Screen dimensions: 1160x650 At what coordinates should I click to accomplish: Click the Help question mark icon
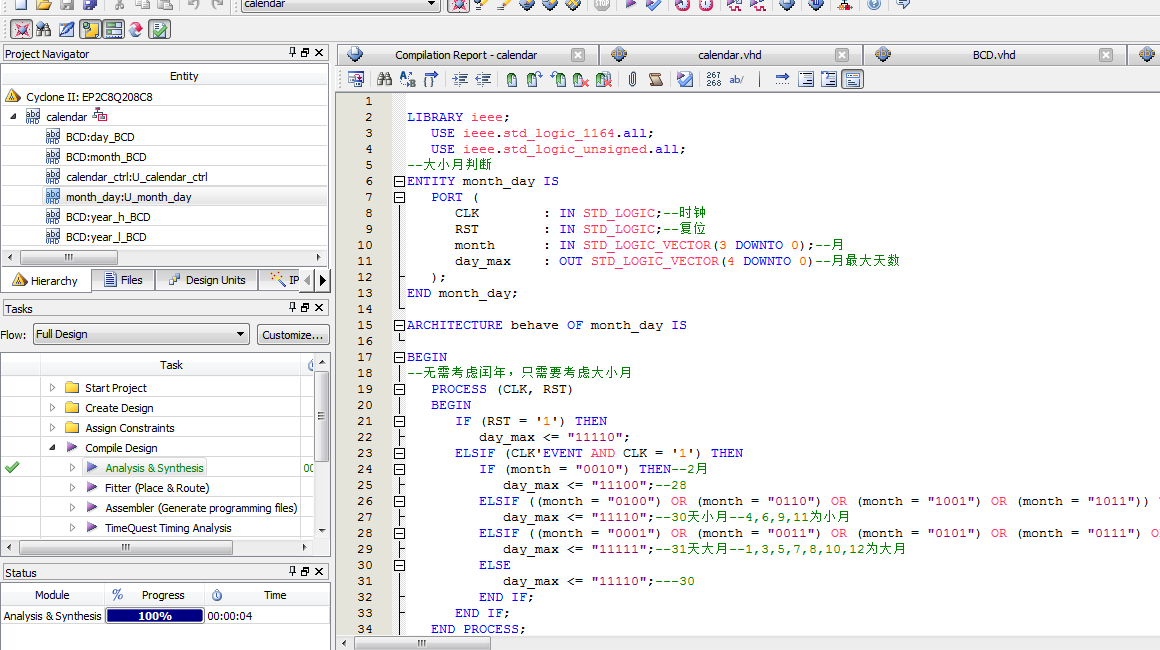(x=874, y=5)
